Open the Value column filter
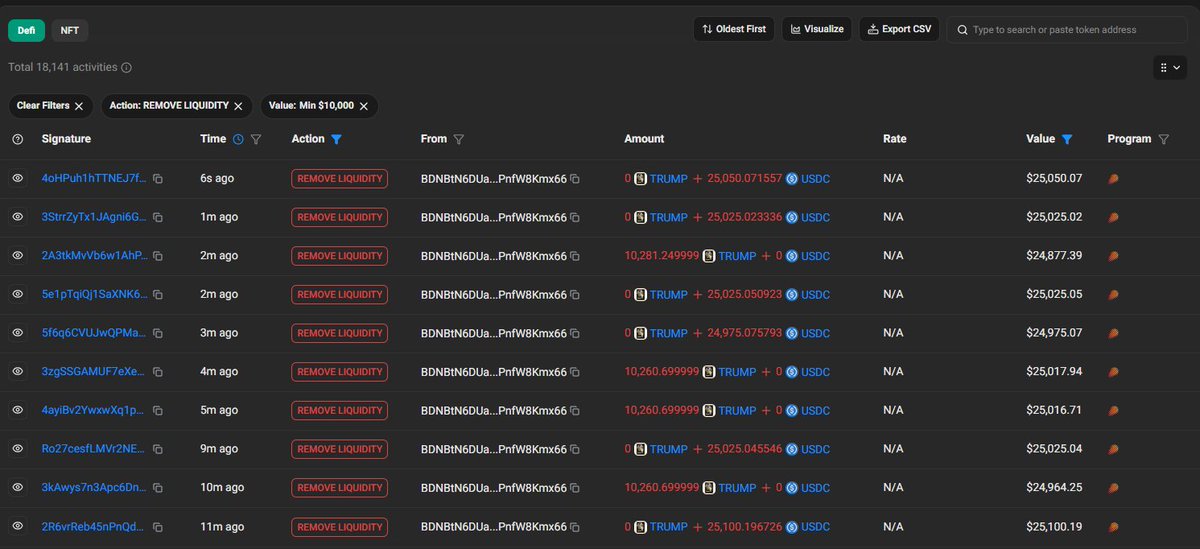 [1067, 140]
